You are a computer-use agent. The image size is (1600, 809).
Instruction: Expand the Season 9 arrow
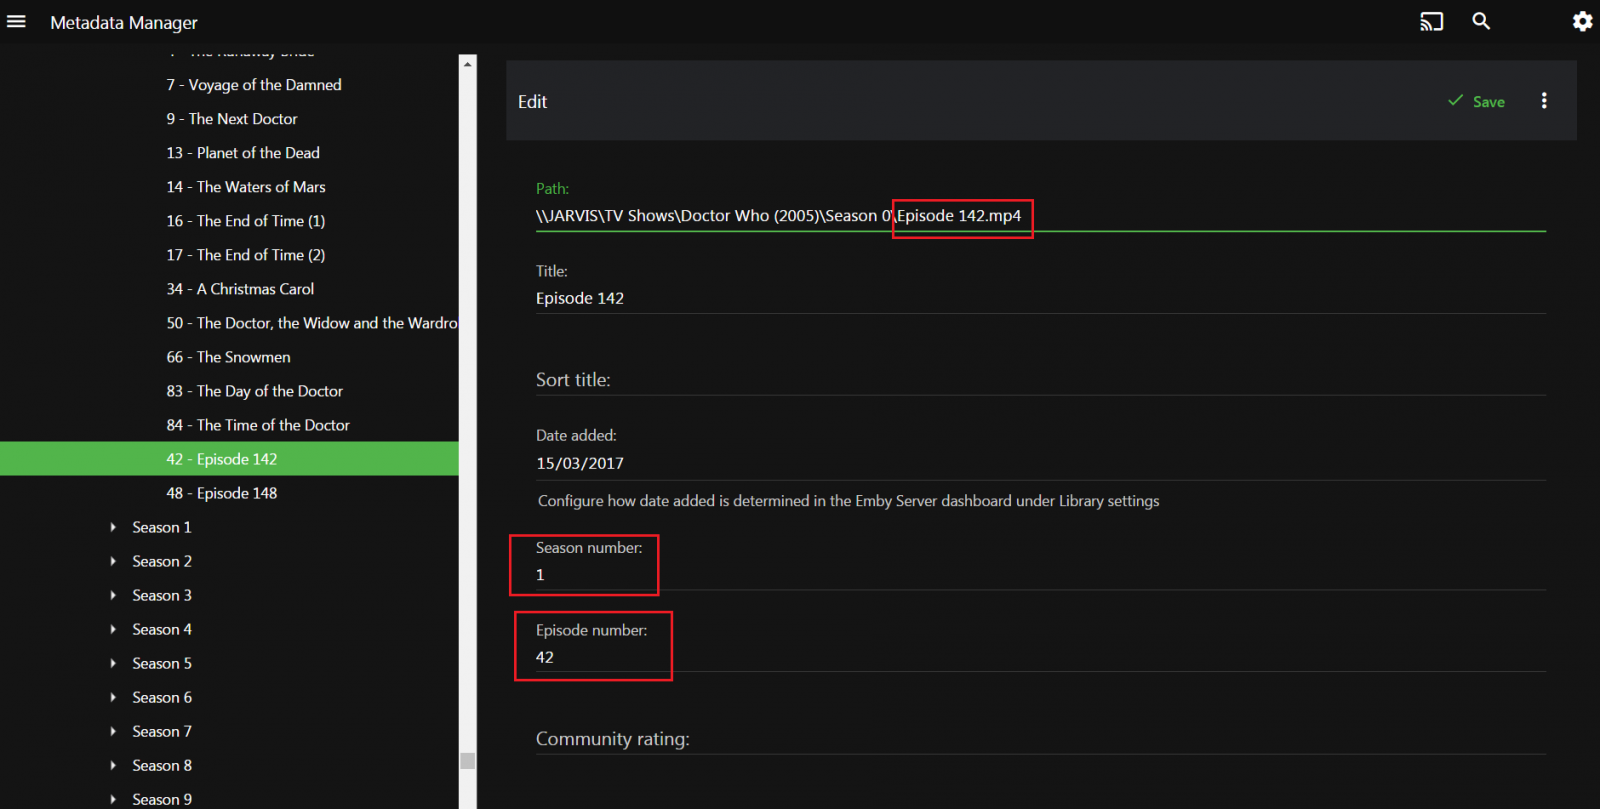113,799
